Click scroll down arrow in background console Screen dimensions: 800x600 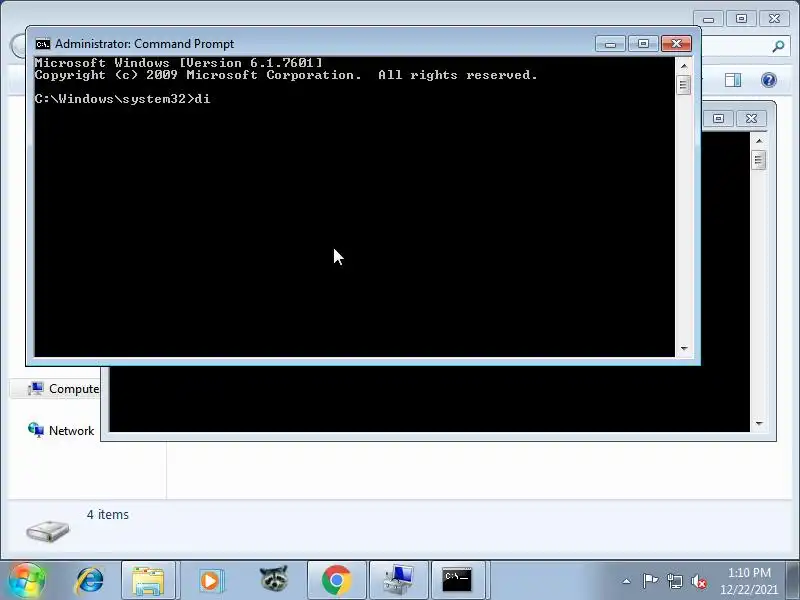click(x=759, y=423)
